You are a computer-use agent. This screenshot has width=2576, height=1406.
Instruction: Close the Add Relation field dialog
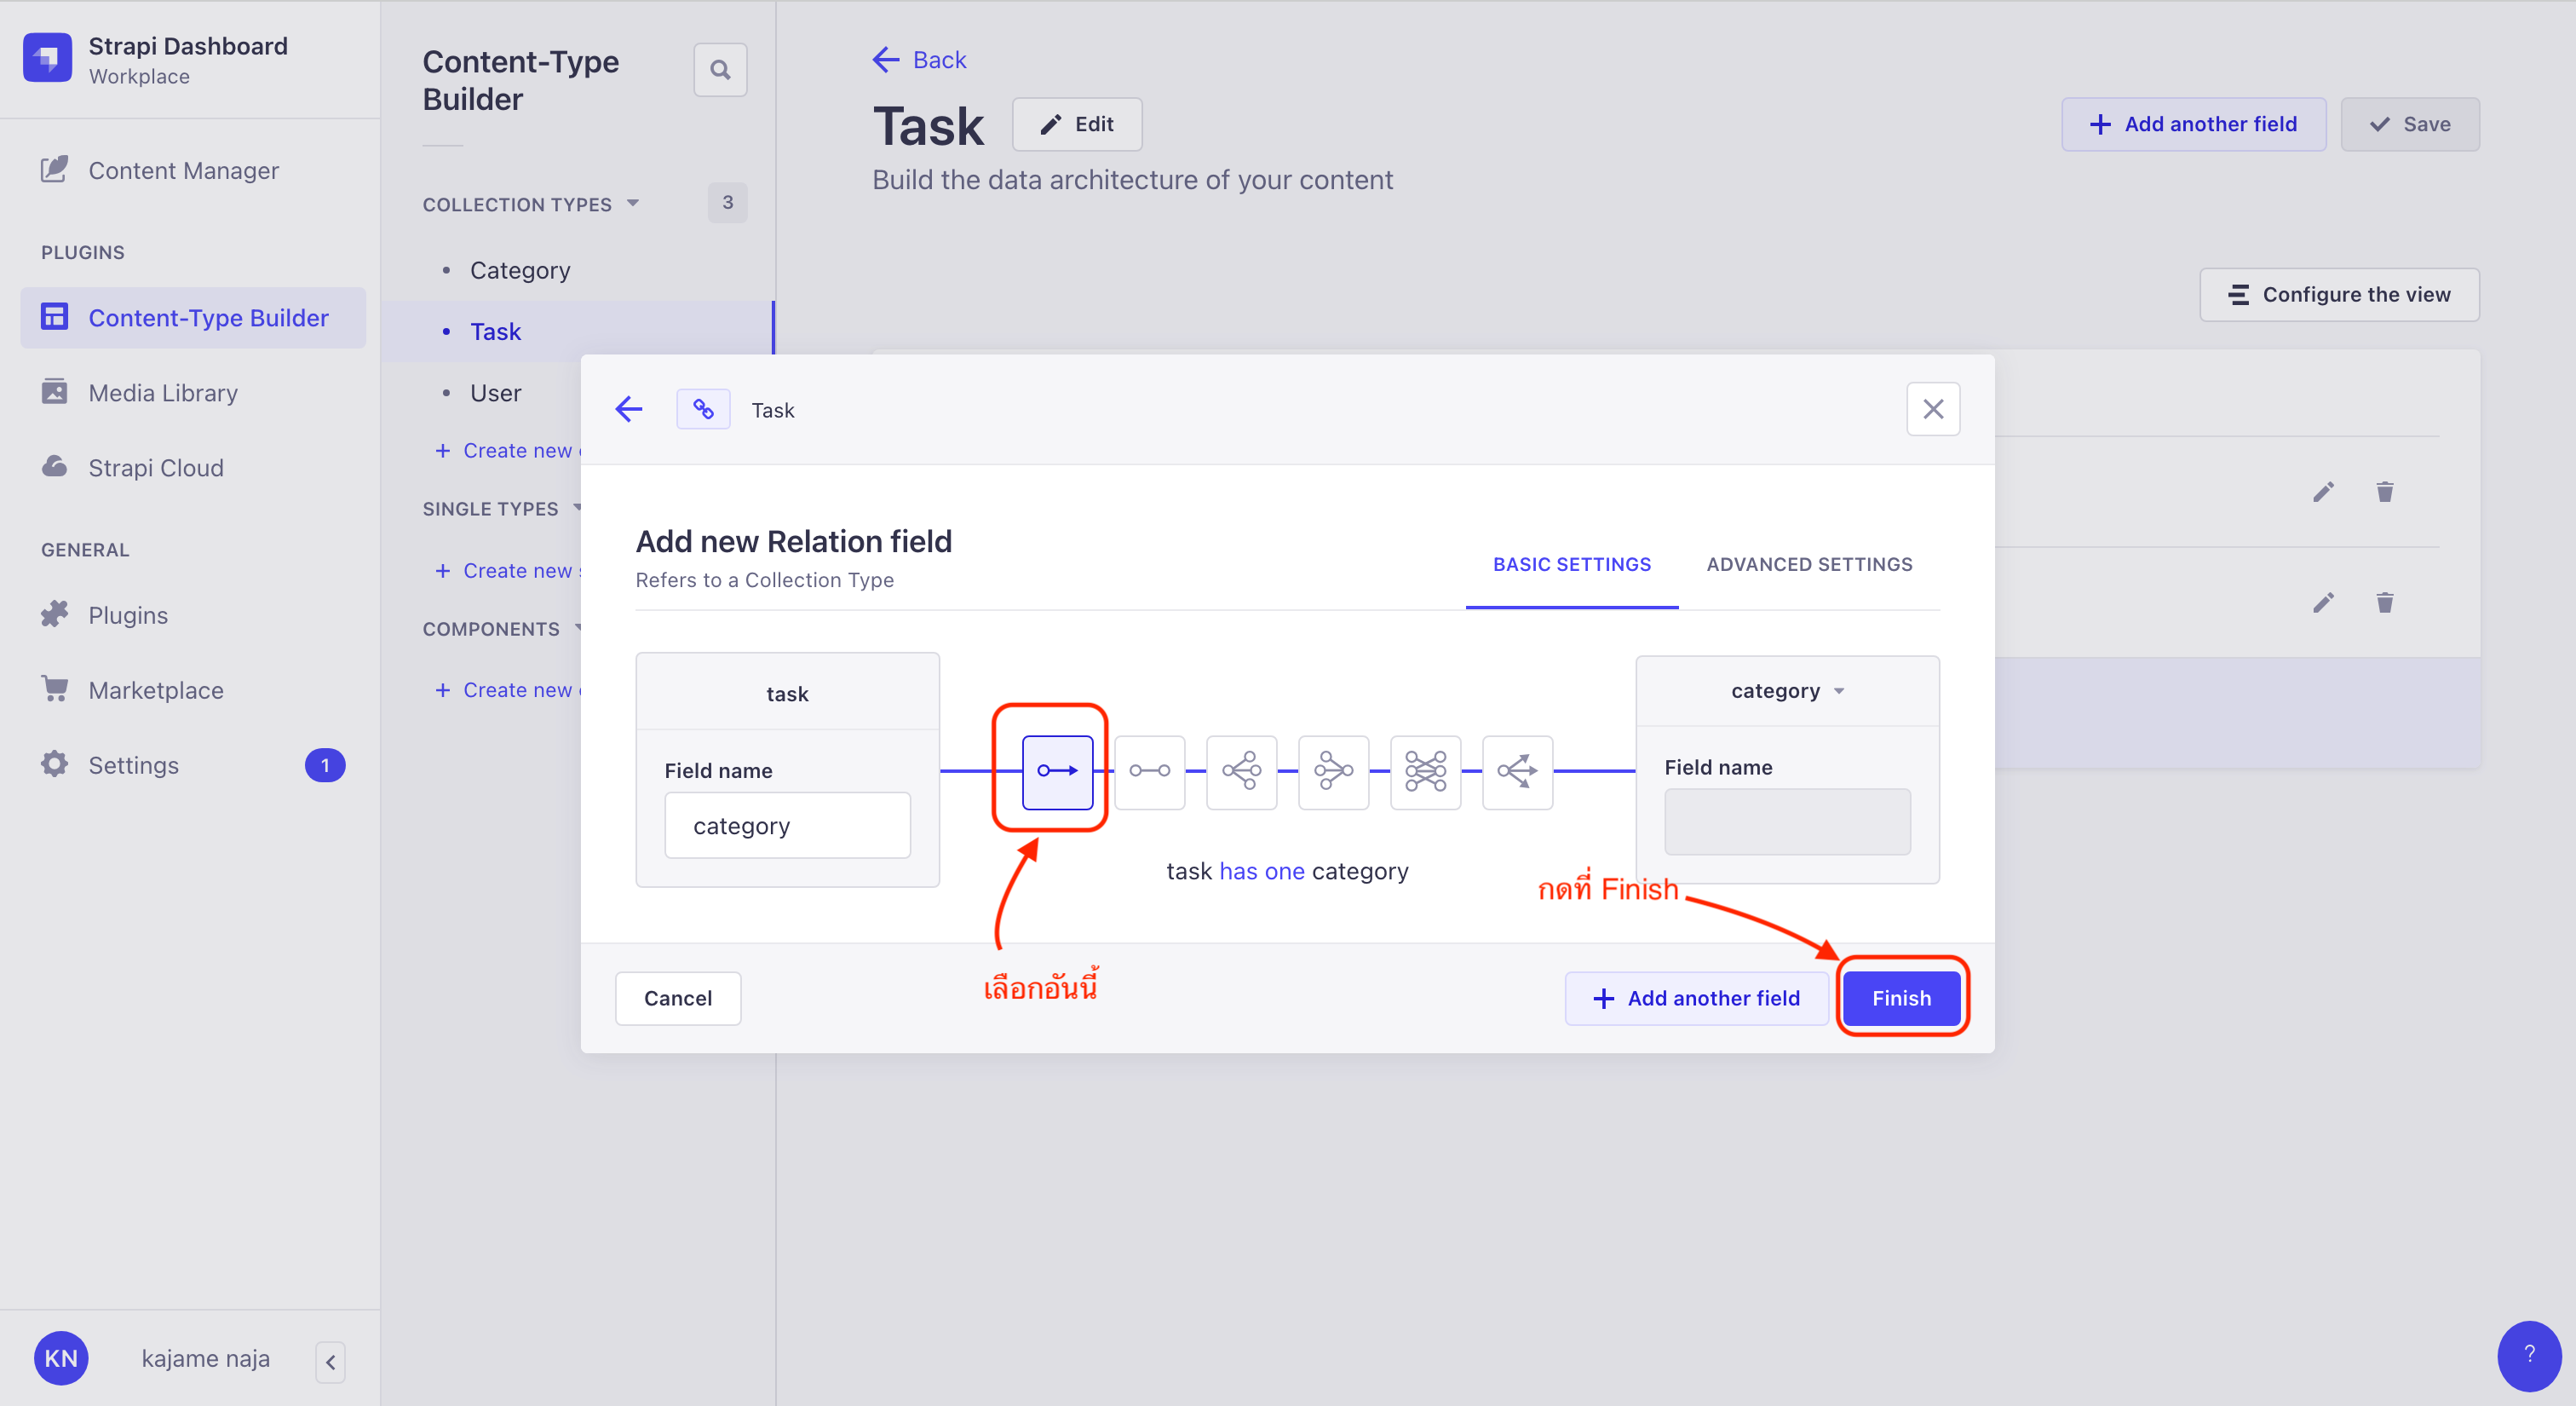click(x=1933, y=409)
